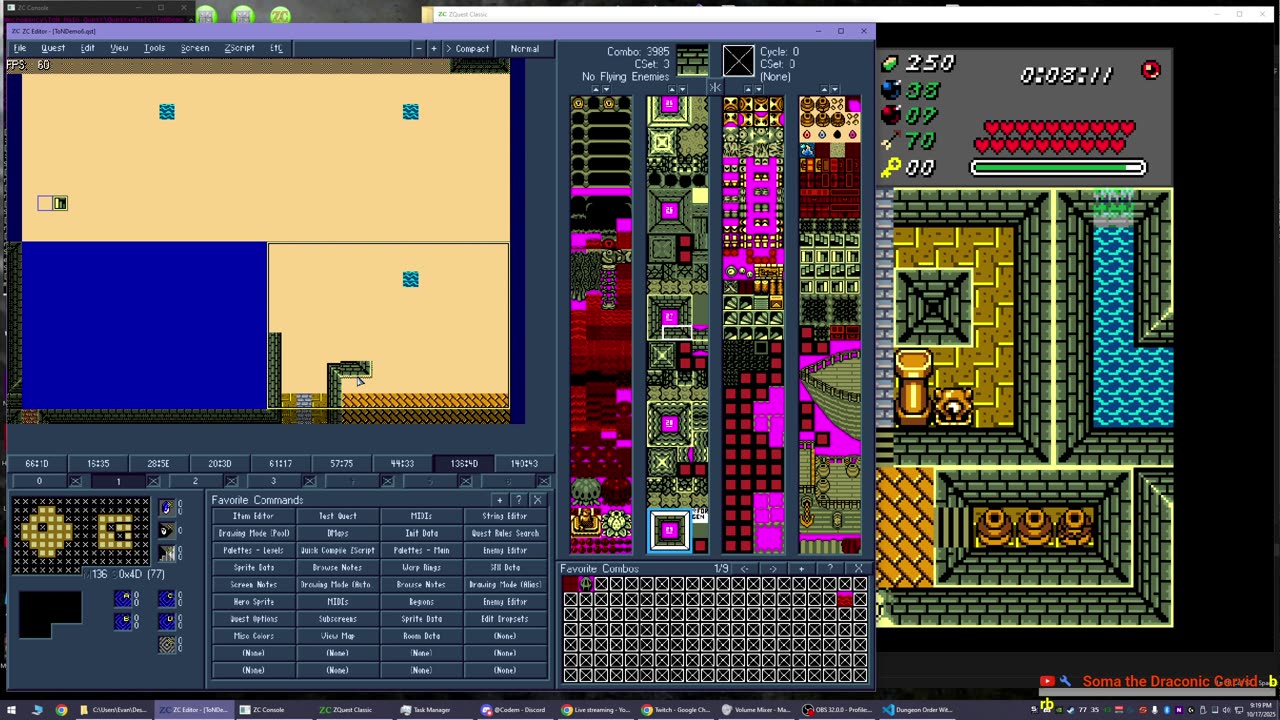Click the Test Quest command
Viewport: 1280px width, 720px height.
[337, 516]
